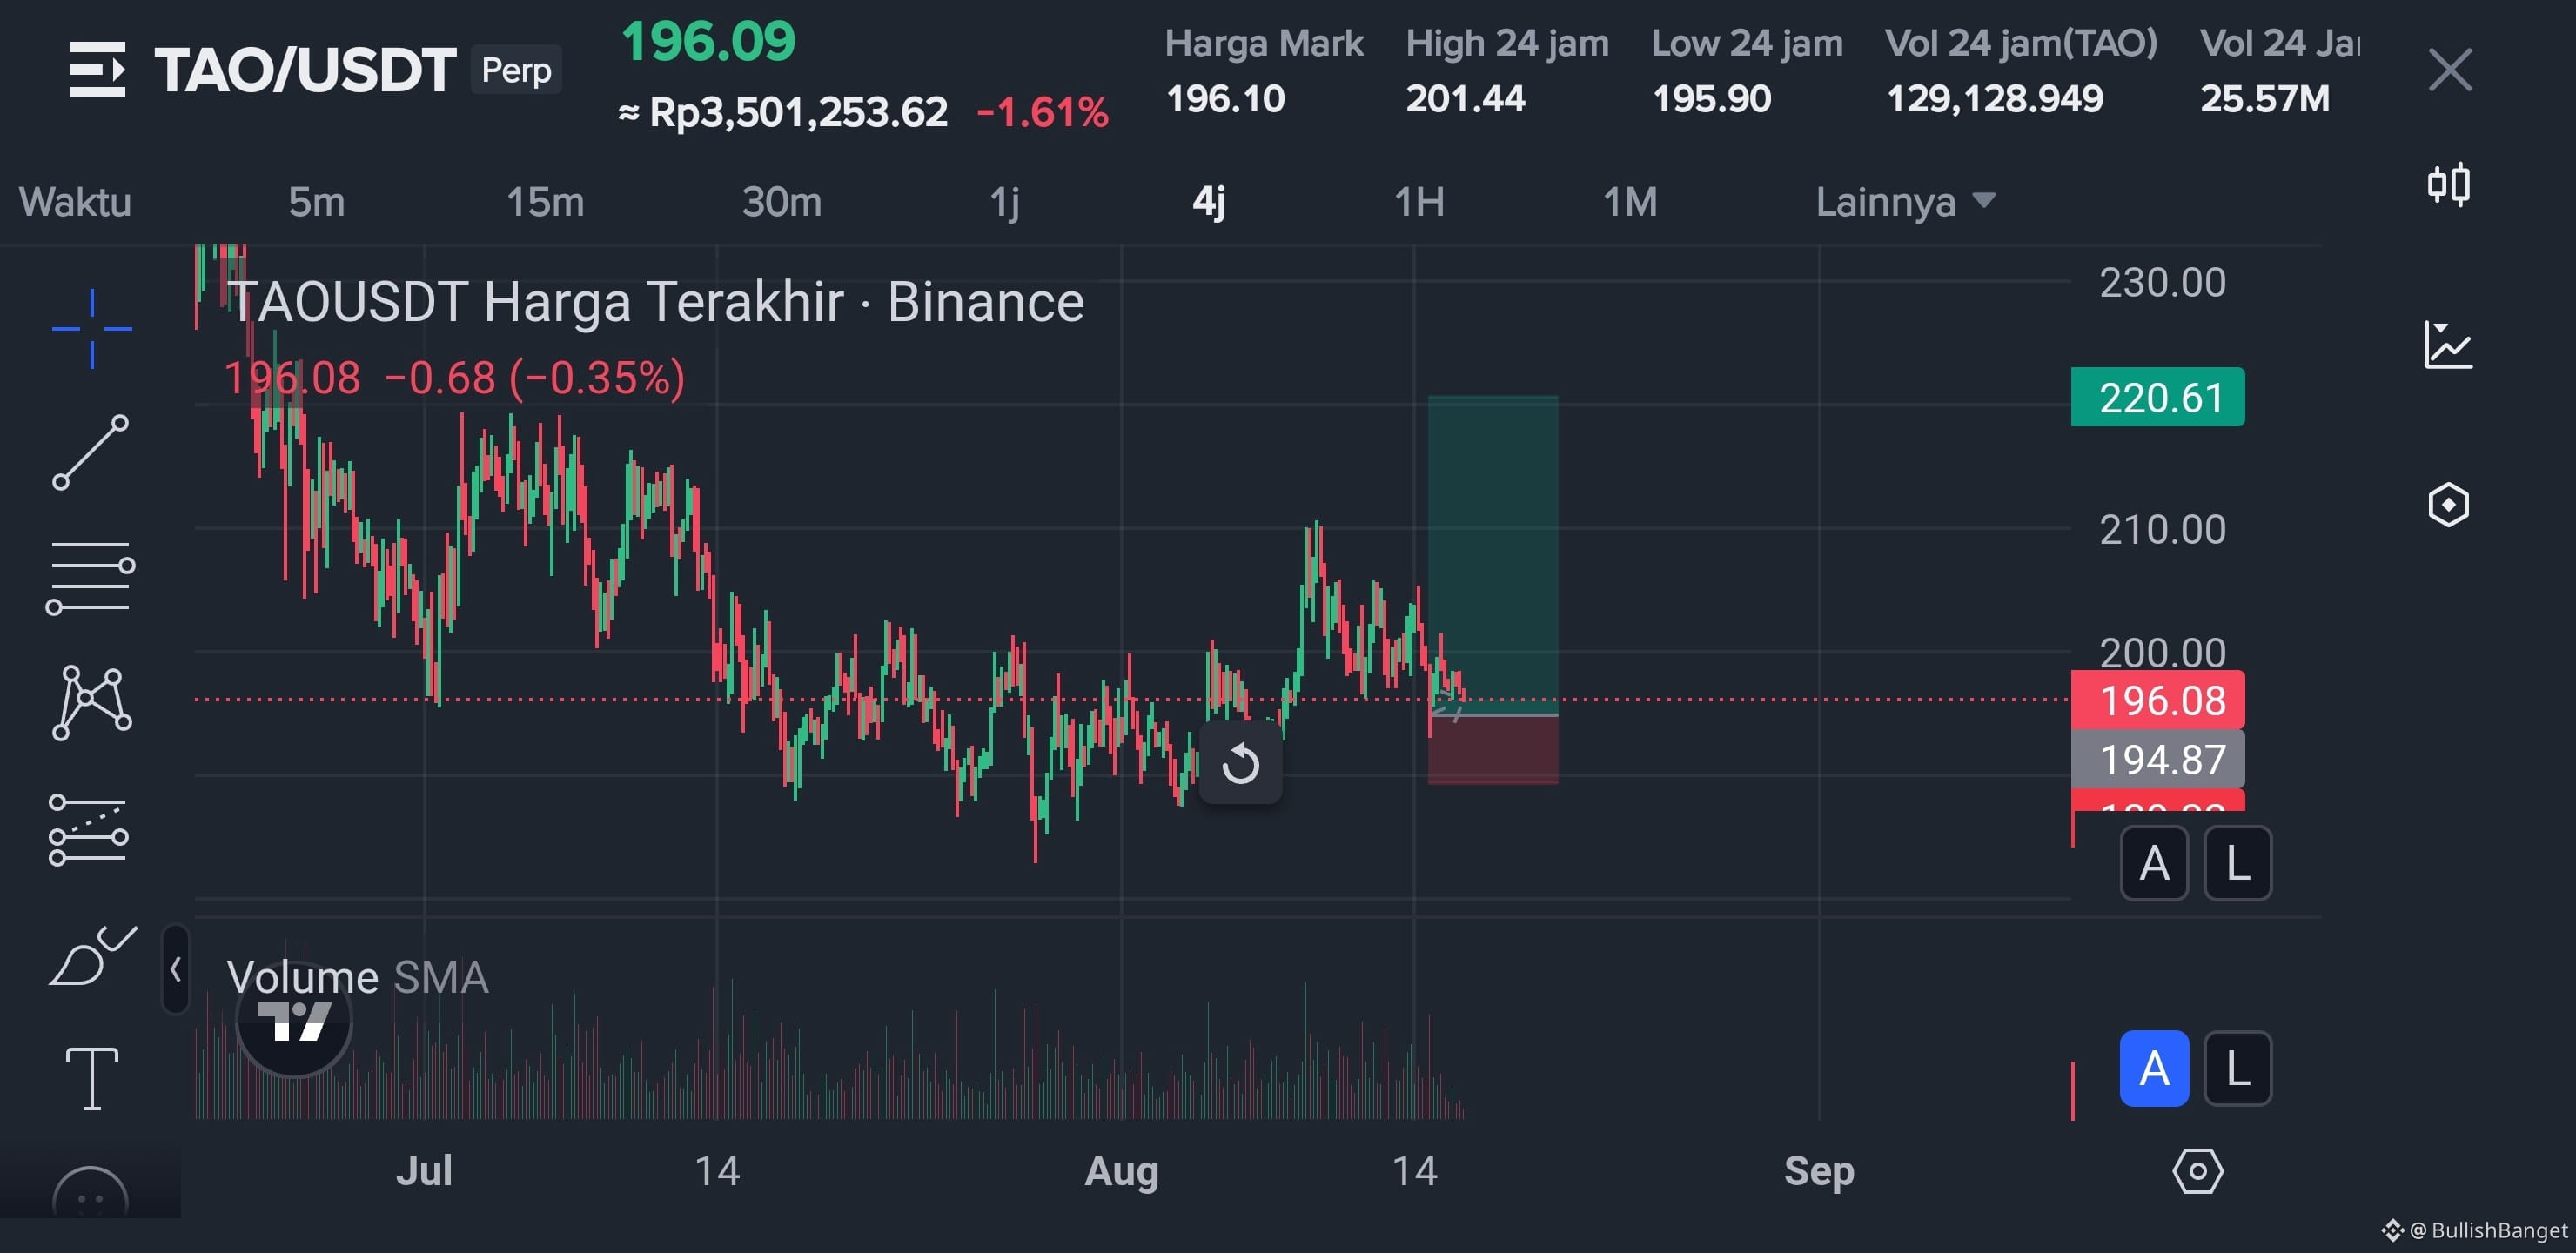
Task: Select the crosshair cursor tool
Action: point(92,328)
